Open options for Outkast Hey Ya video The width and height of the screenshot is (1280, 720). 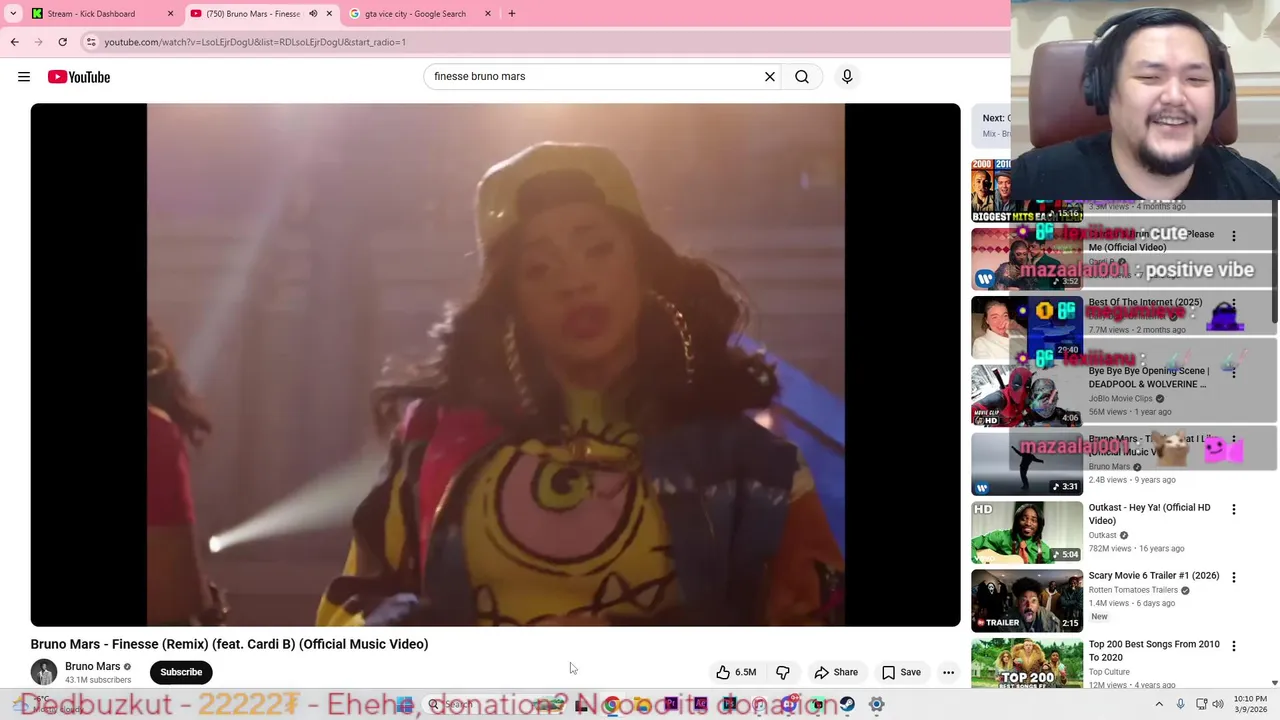[1234, 509]
